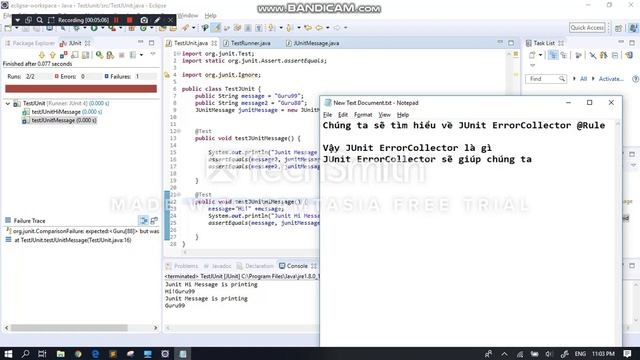This screenshot has width=640, height=360.
Task: Click the red JUnit progress bar
Action: click(81, 89)
